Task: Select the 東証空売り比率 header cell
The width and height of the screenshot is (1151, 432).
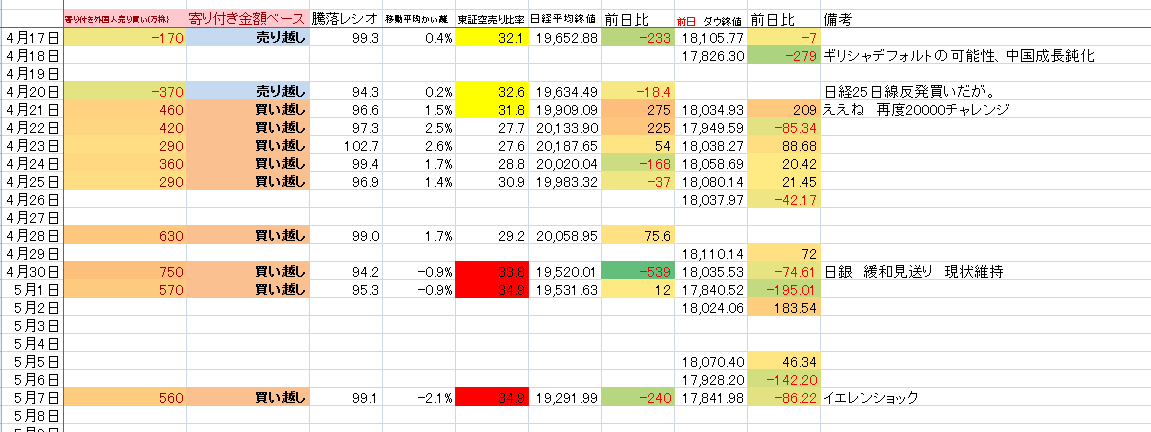Action: pos(490,19)
